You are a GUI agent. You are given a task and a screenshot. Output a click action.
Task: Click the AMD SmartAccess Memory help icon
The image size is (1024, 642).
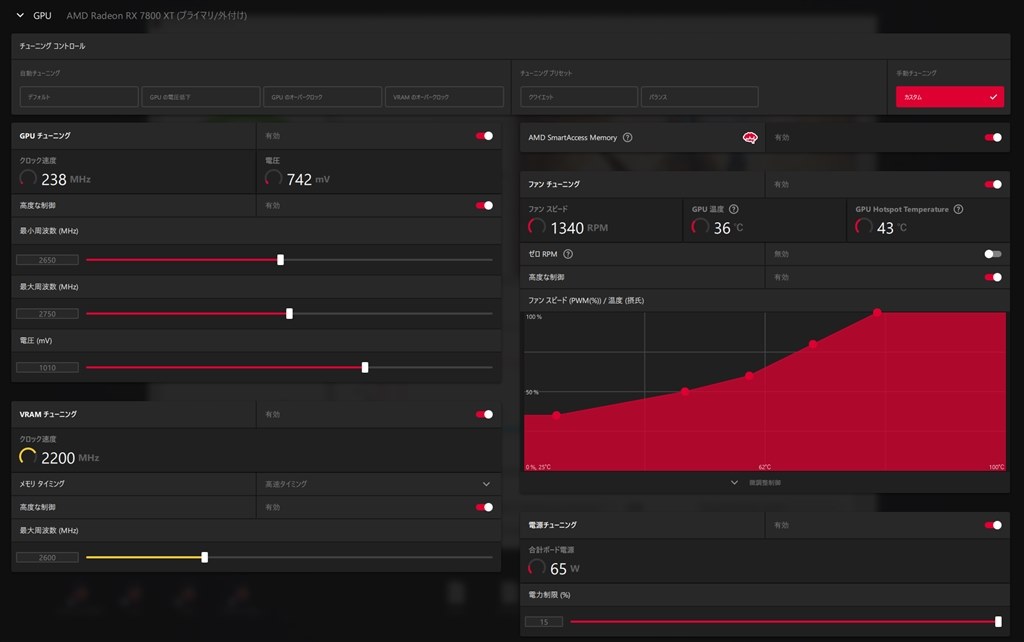[x=627, y=138]
